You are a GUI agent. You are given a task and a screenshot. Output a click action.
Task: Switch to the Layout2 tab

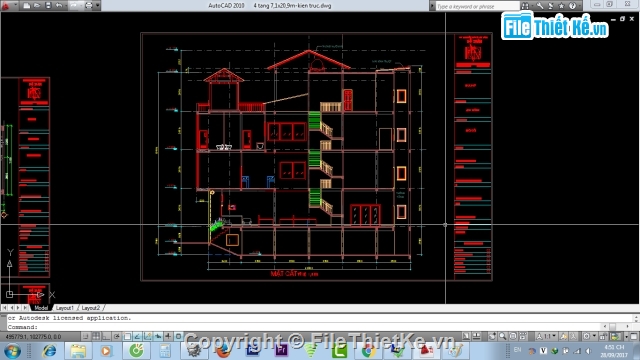[91, 308]
